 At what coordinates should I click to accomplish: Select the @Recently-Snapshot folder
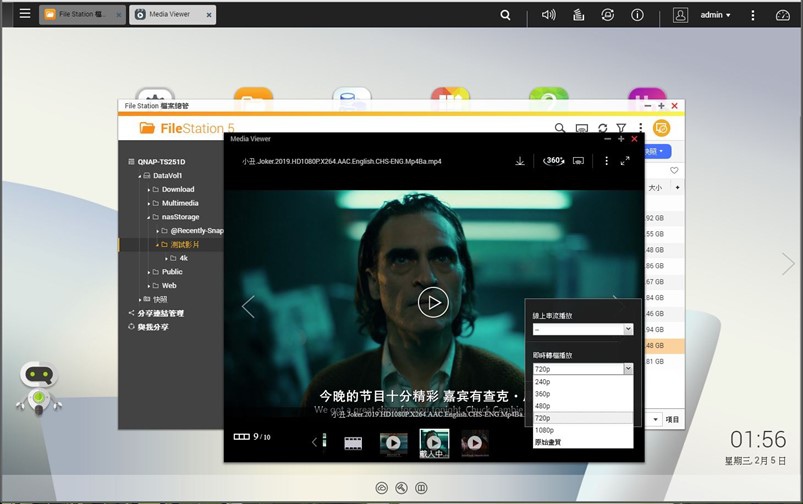click(x=197, y=230)
